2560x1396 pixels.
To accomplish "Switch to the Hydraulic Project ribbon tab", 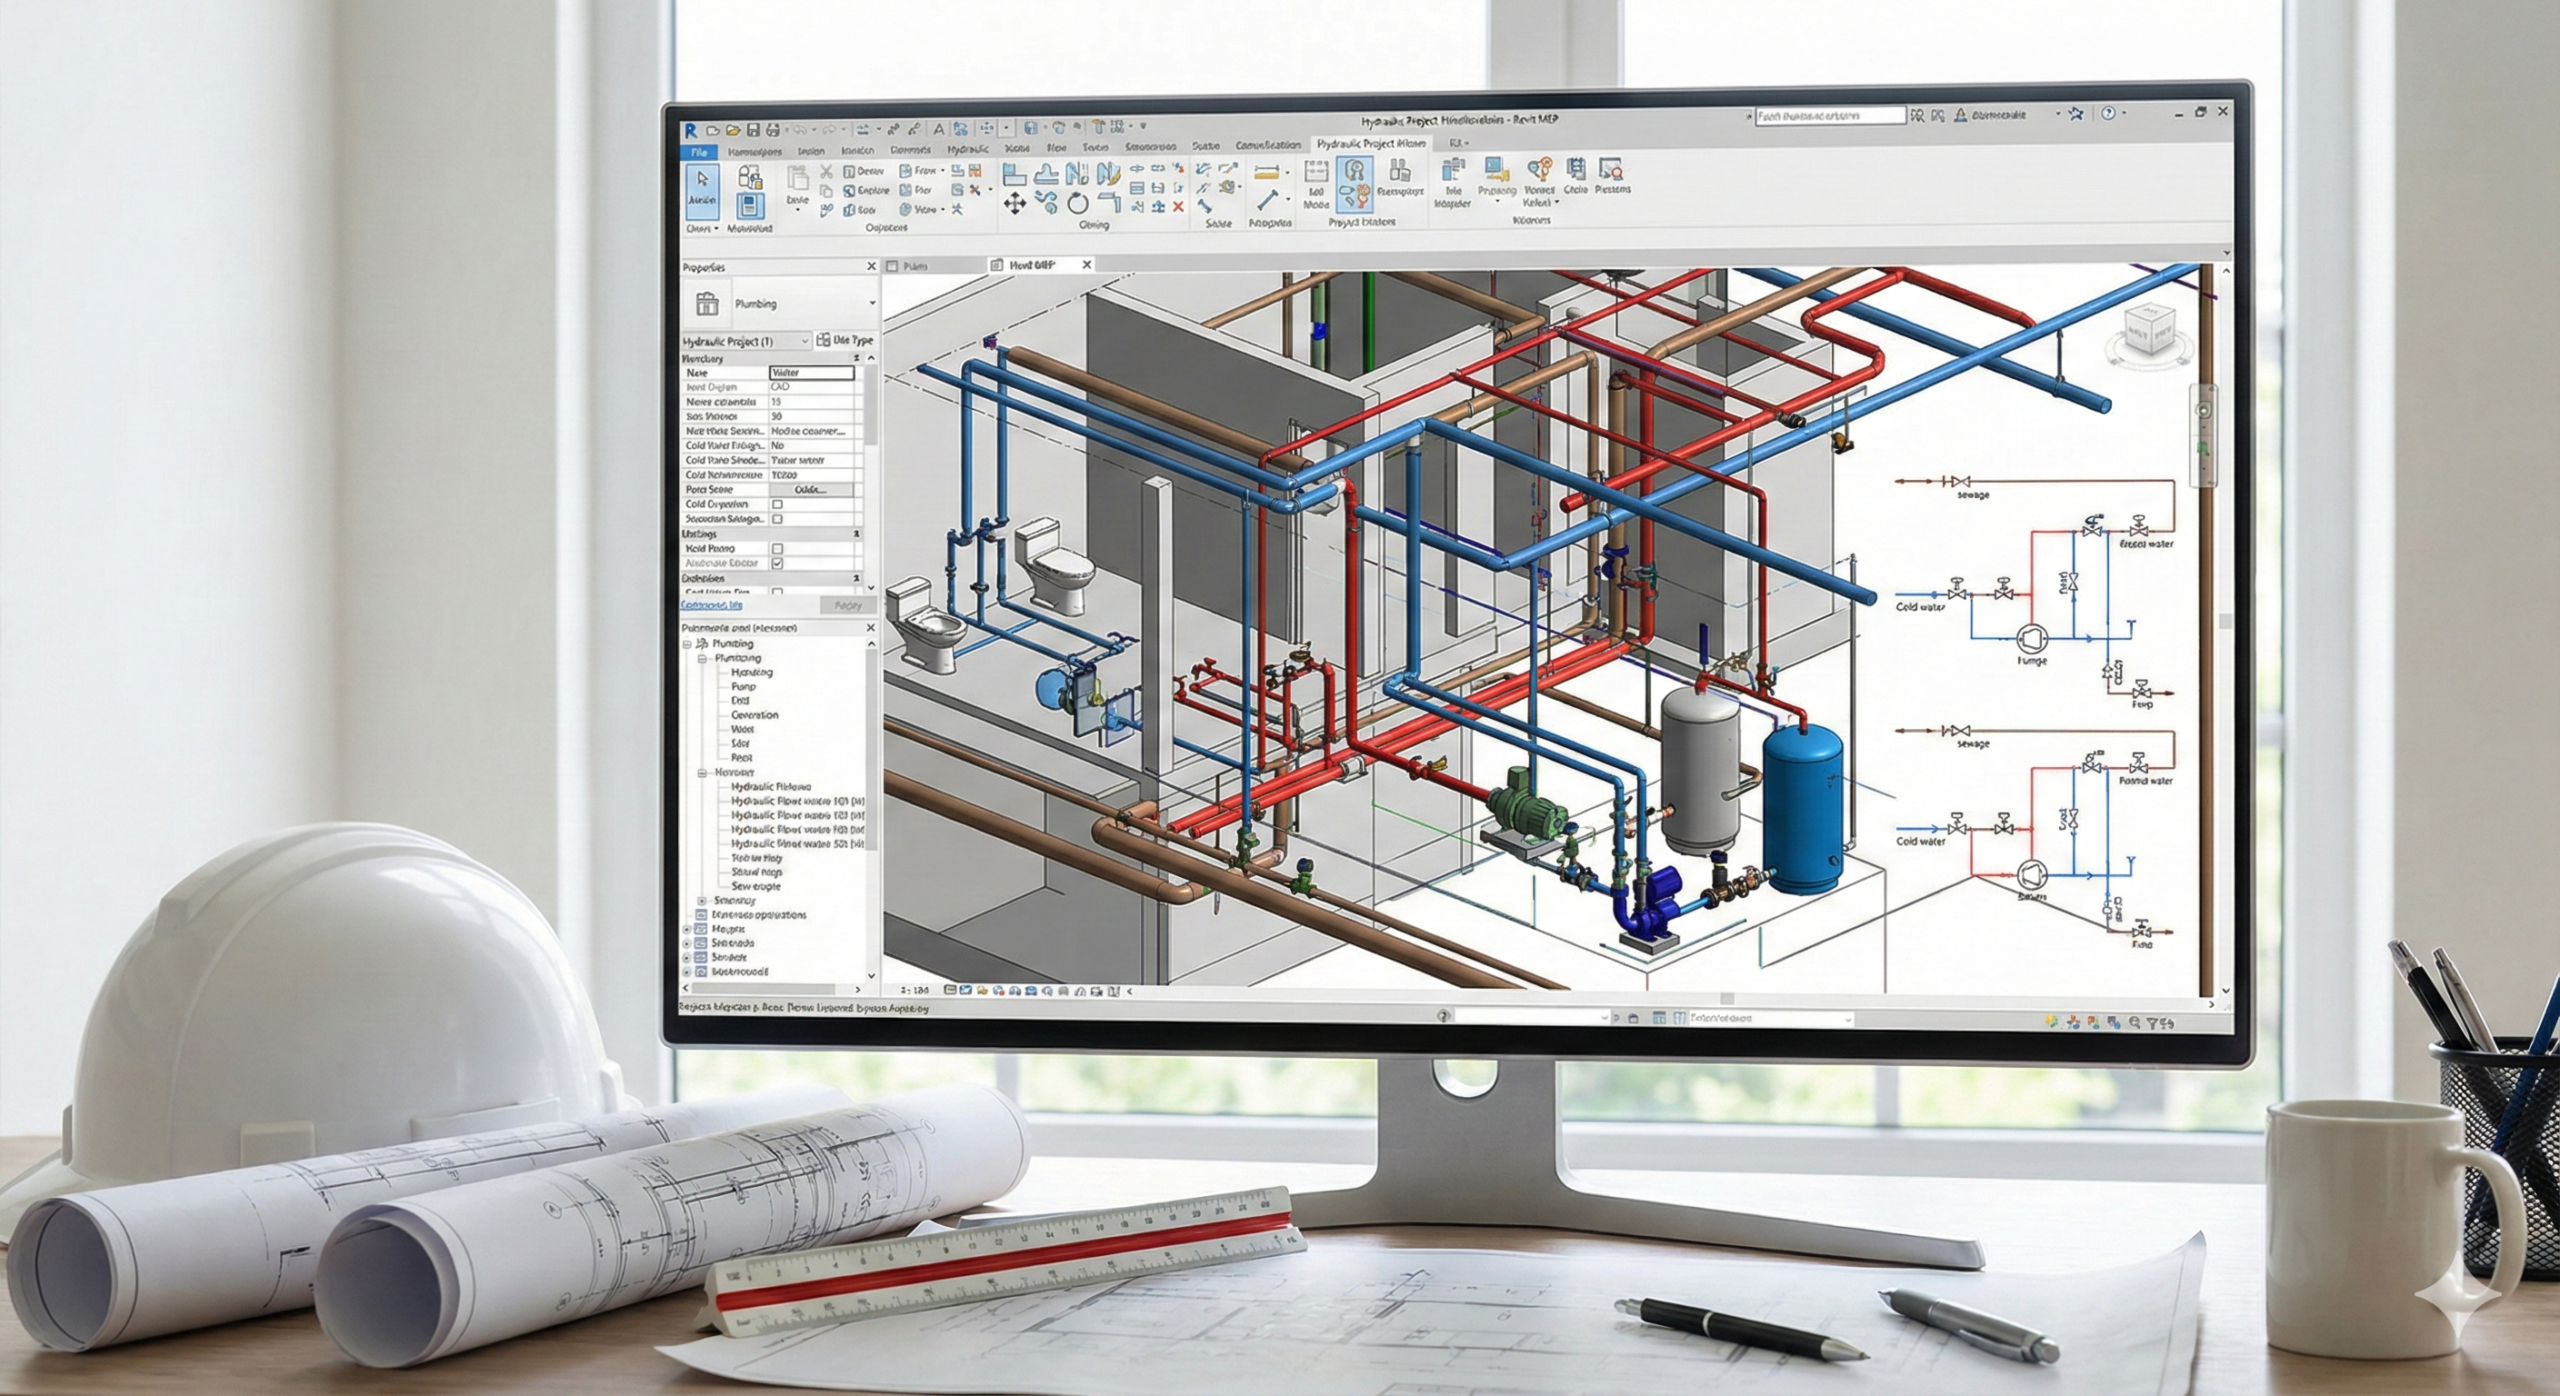I will [x=1371, y=145].
